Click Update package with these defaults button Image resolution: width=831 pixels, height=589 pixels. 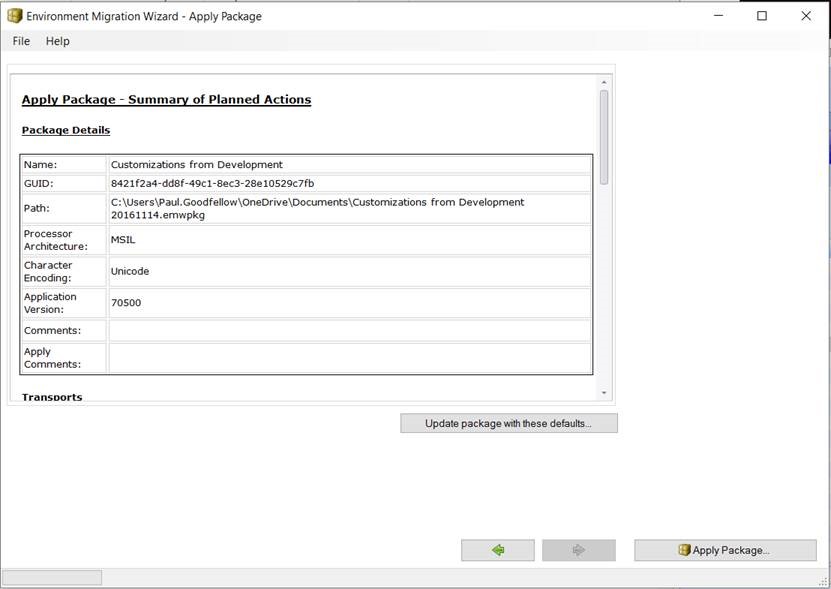508,423
